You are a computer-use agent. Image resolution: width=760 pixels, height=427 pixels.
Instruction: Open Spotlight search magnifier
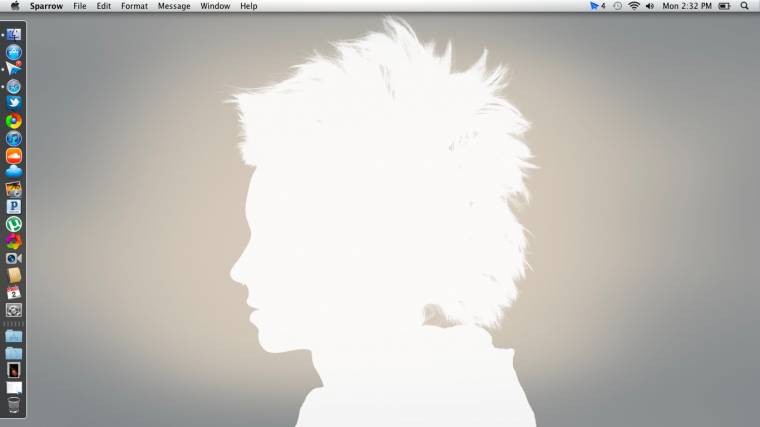pos(744,6)
